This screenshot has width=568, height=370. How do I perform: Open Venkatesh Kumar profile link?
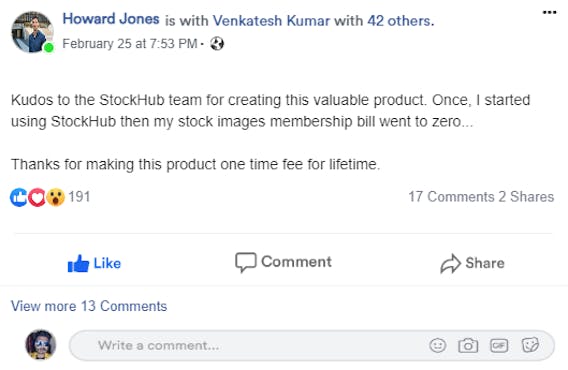271,21
